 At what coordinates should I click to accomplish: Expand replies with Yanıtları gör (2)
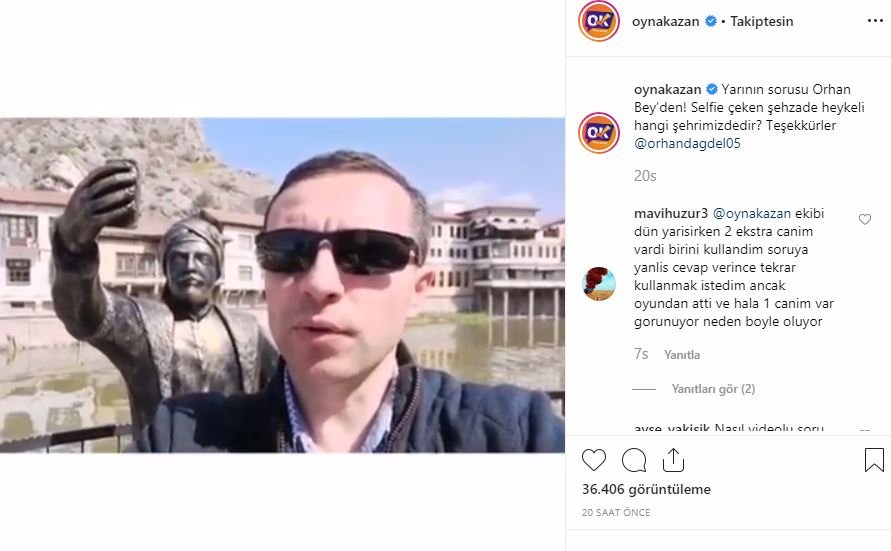pyautogui.click(x=713, y=389)
